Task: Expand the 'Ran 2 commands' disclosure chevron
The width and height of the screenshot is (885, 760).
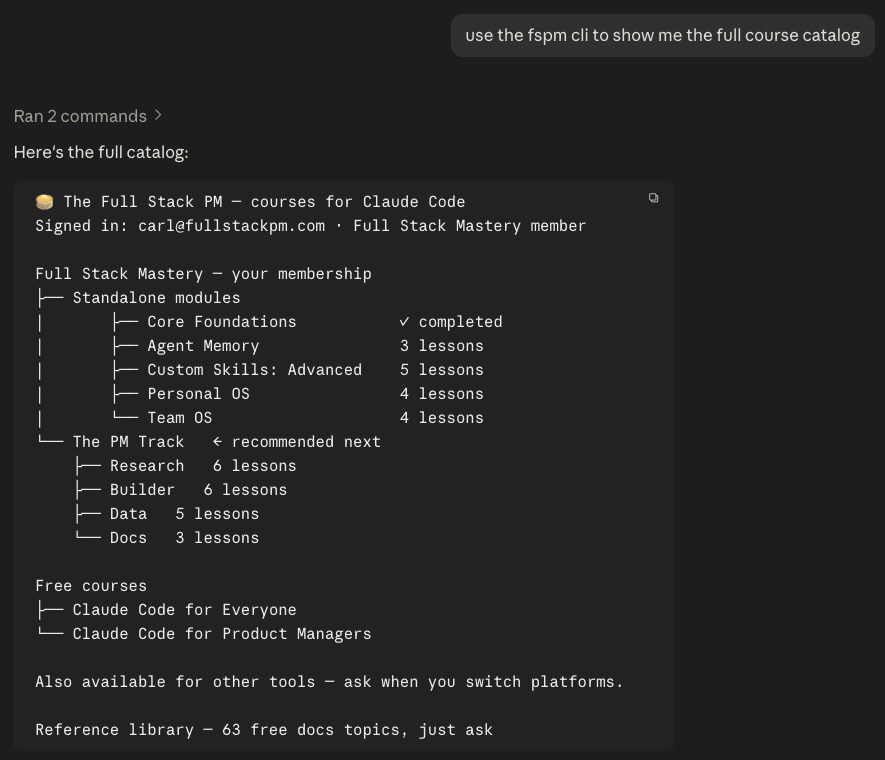Action: [158, 116]
